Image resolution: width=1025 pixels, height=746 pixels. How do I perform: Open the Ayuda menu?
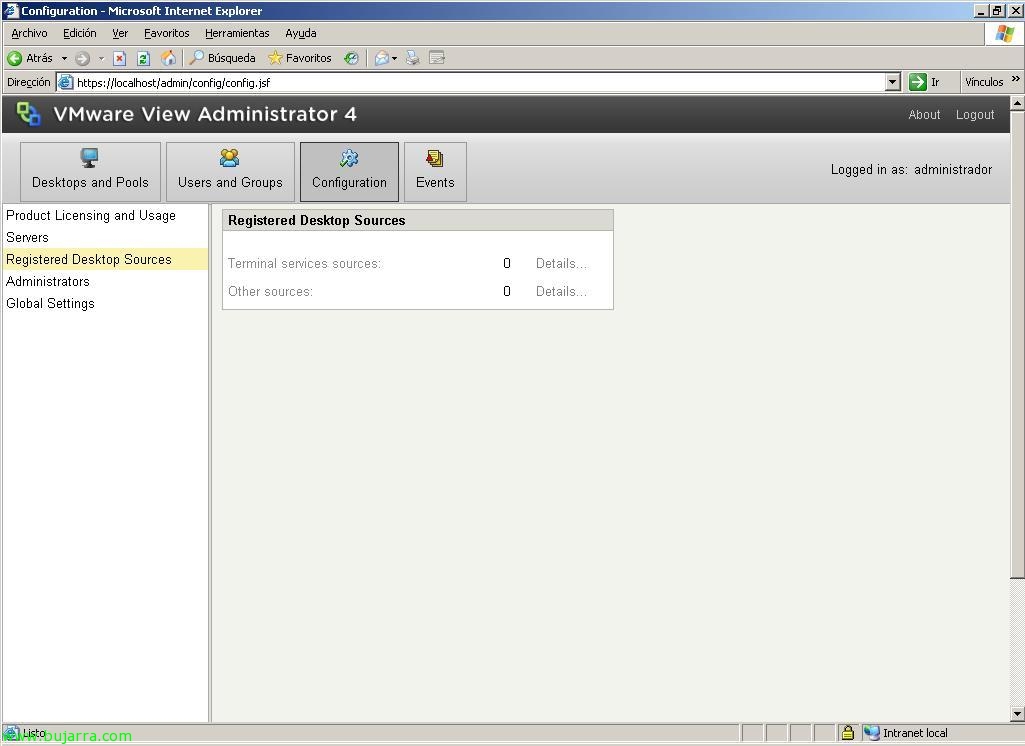(x=301, y=33)
